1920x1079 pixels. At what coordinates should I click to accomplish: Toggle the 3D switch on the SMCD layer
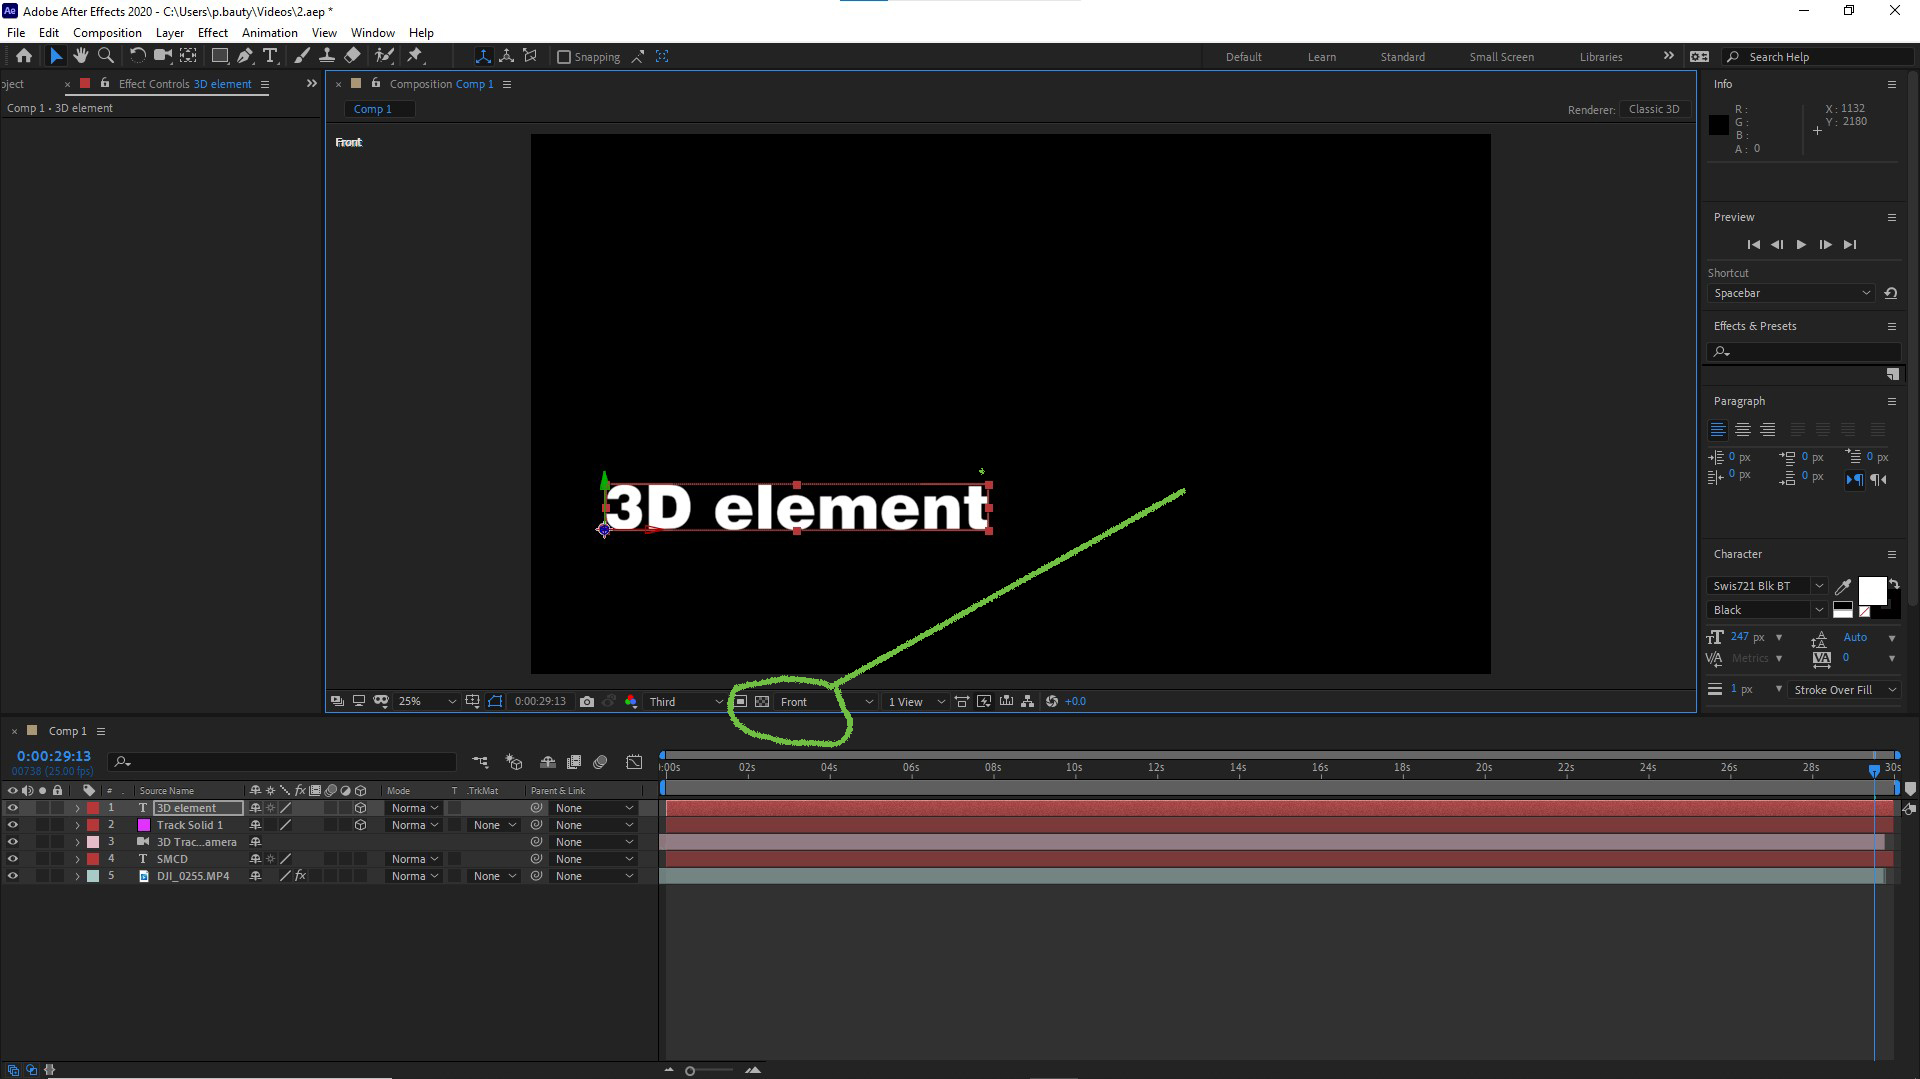pyautogui.click(x=361, y=858)
